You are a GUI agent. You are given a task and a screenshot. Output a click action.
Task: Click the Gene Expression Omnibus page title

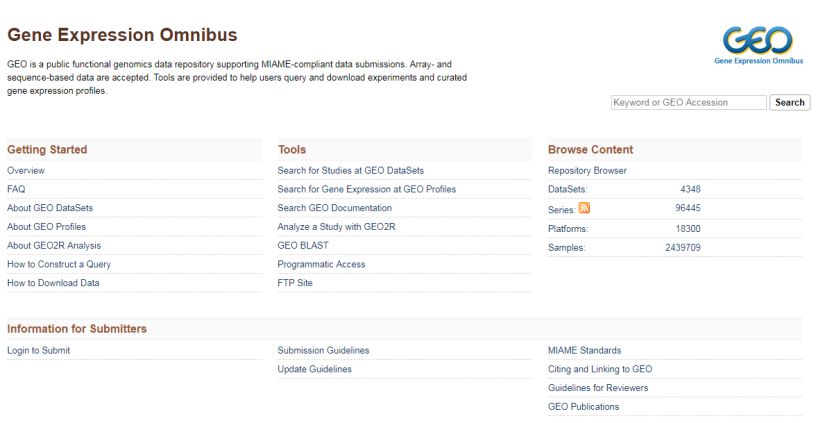coord(122,35)
